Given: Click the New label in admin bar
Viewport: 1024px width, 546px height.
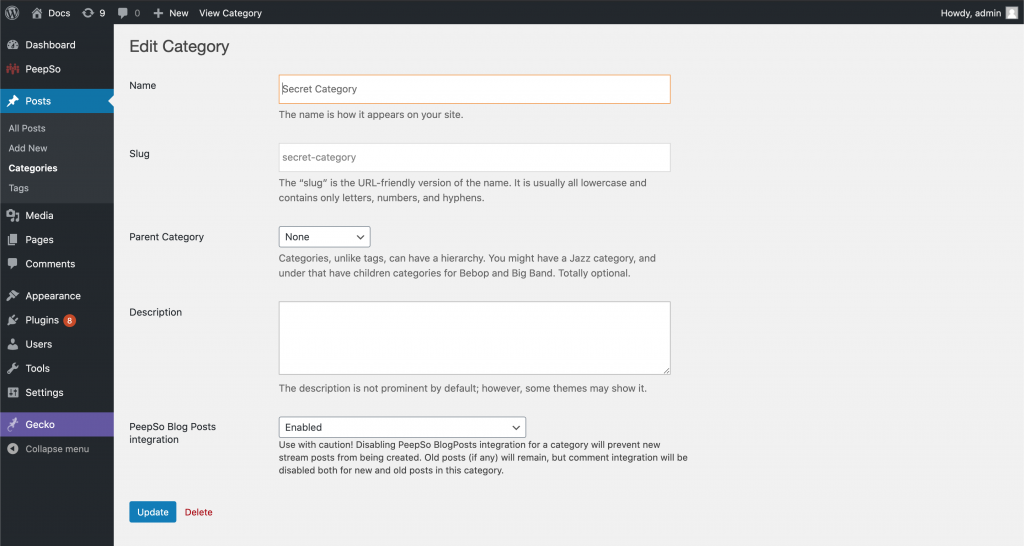Looking at the screenshot, I should click(178, 13).
